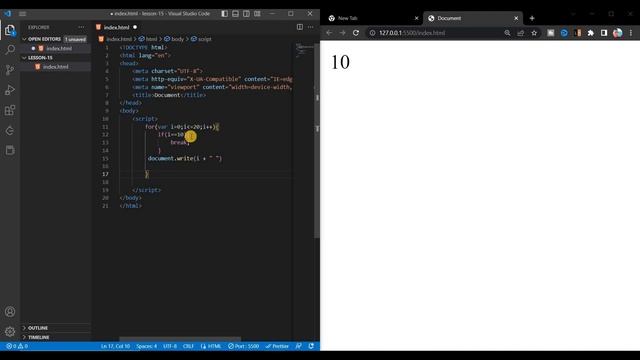The height and width of the screenshot is (360, 640).
Task: Click 'UTF-8' encoding in status bar
Action: click(x=170, y=346)
